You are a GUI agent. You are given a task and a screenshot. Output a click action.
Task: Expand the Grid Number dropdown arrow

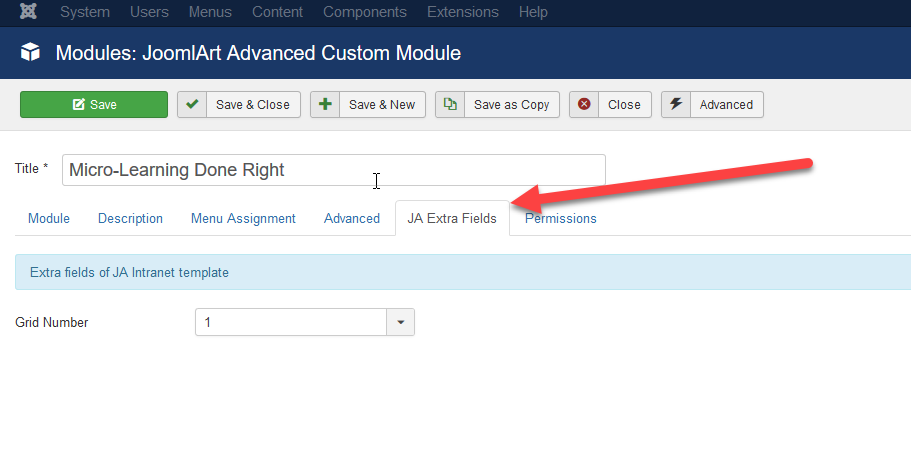point(400,322)
